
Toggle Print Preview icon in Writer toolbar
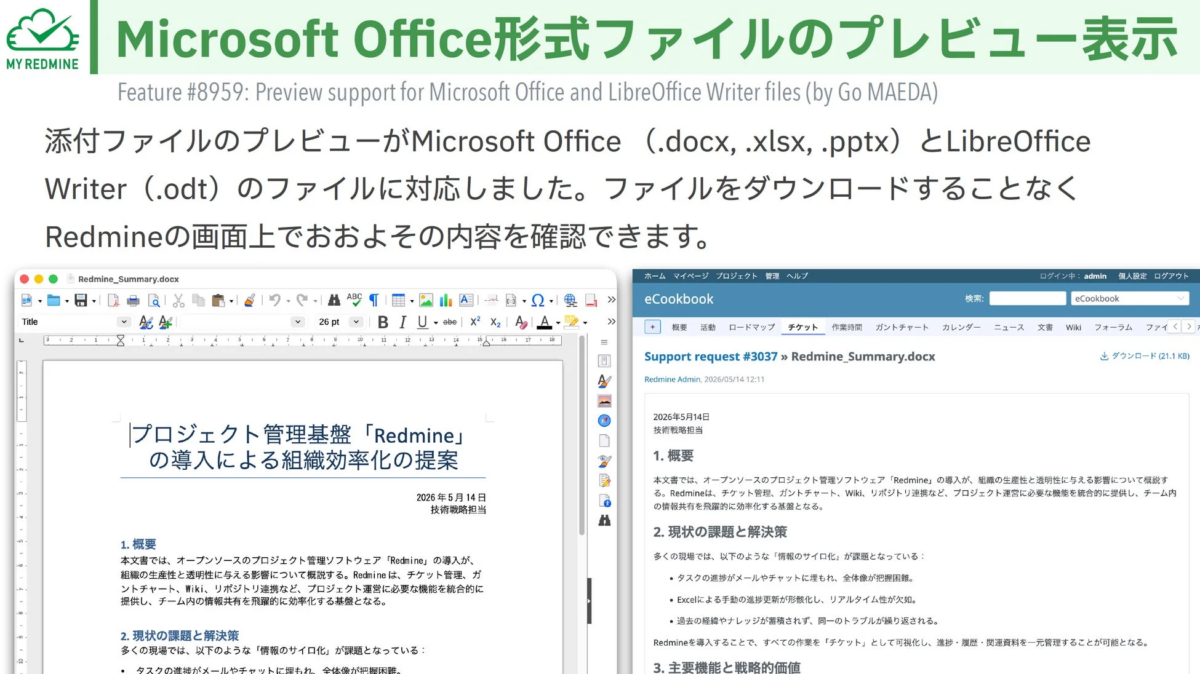coord(154,299)
